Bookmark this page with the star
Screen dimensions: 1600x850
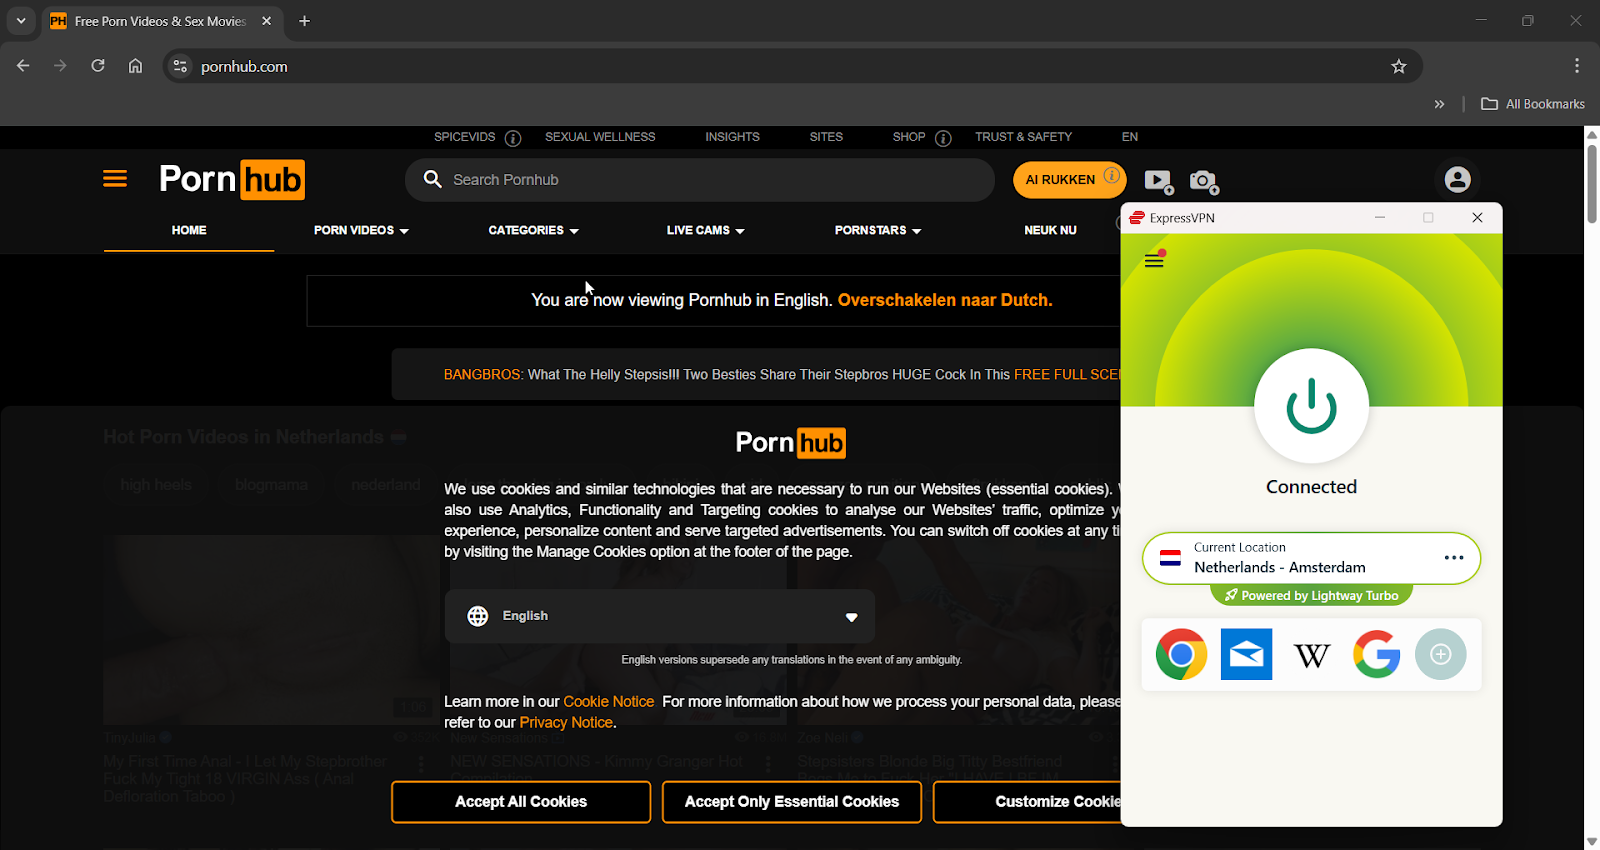pyautogui.click(x=1399, y=66)
